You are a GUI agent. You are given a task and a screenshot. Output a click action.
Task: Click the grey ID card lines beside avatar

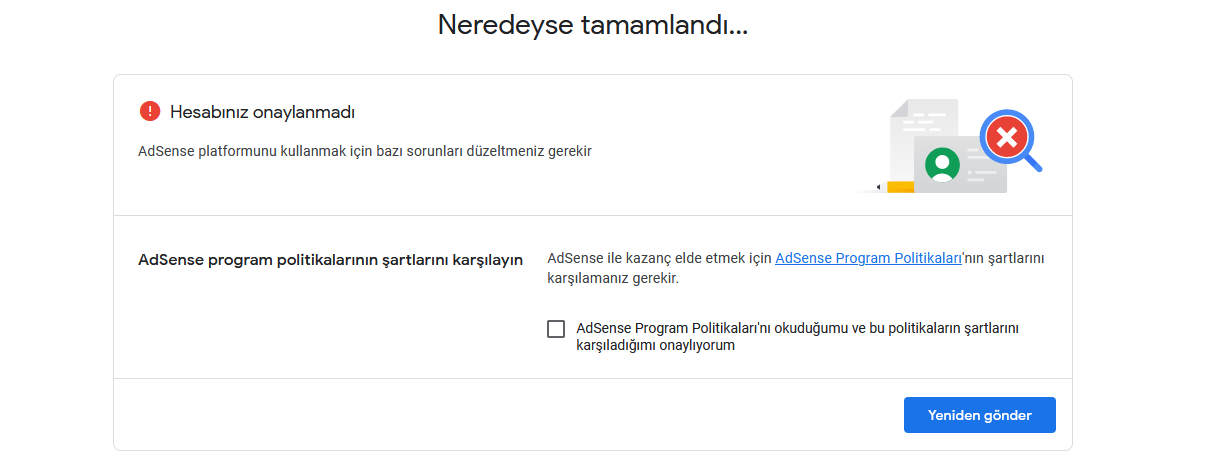click(x=982, y=167)
